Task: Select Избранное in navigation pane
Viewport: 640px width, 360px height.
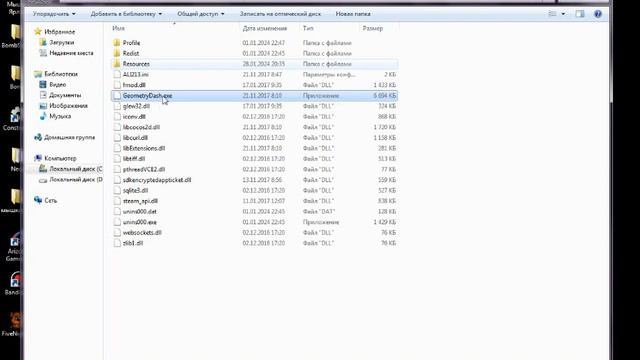Action: (60, 32)
